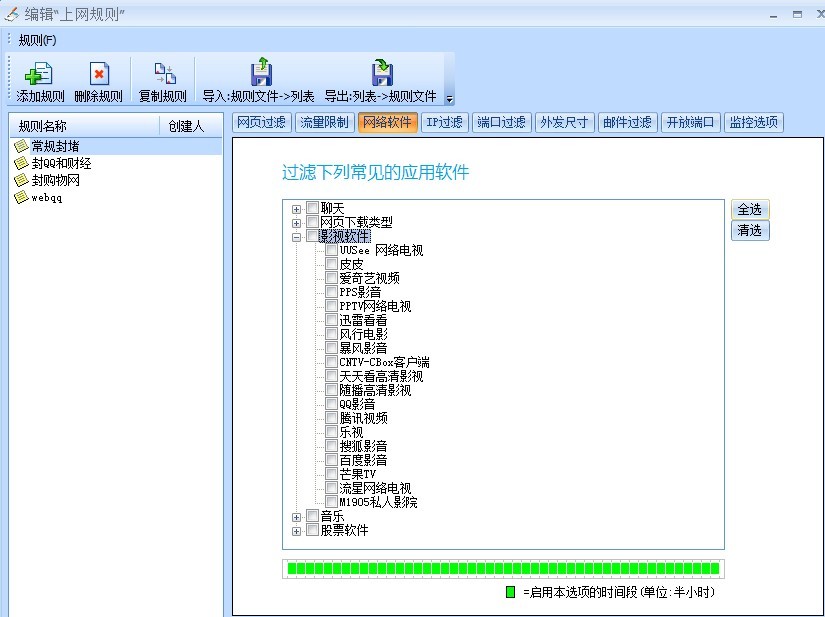Viewport: 825px width, 617px height.
Task: Open the toolbar overflow arrow
Action: [x=449, y=98]
